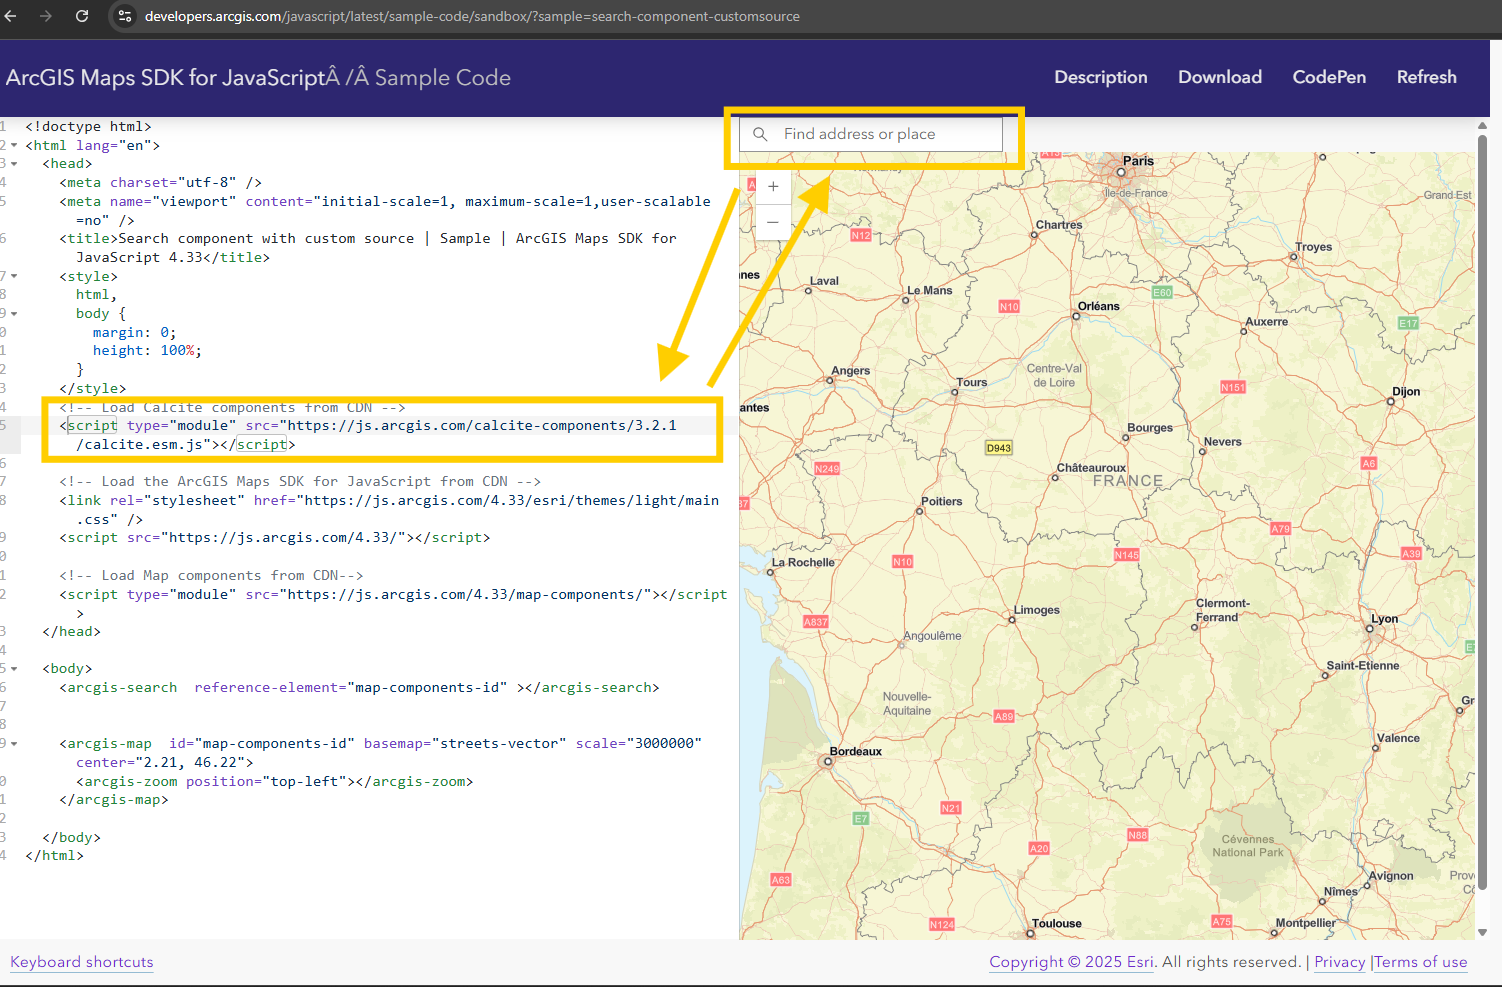Click the Avignon label on the map

pyautogui.click(x=1391, y=876)
